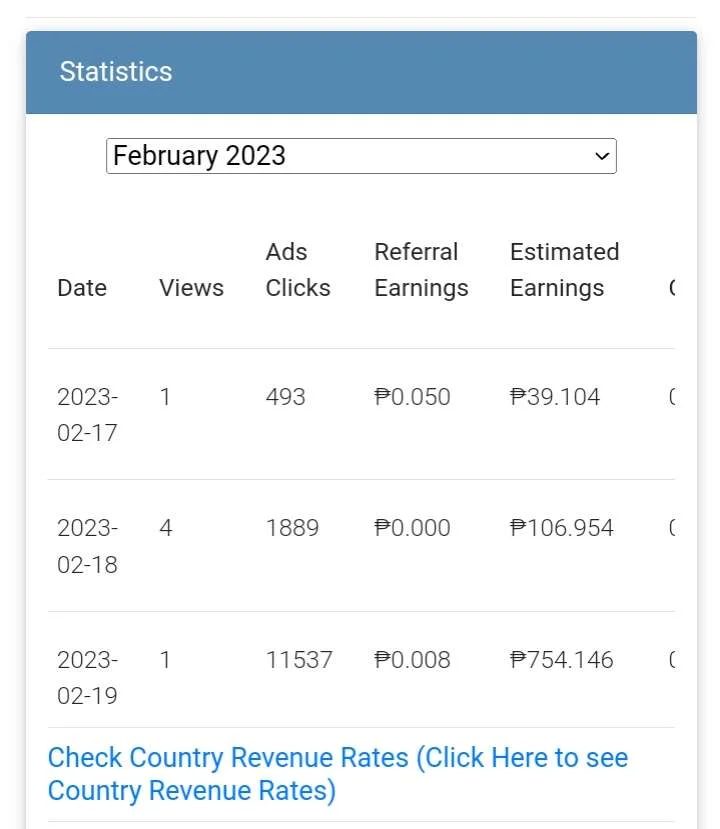Viewport: 720px width, 829px height.
Task: Select the date cell 2023-02-18
Action: click(x=87, y=546)
